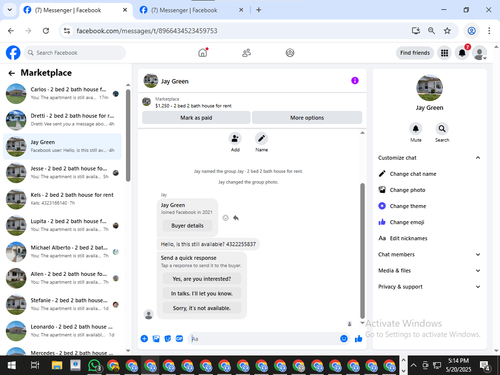Screen dimensions: 500x375
Task: Expand Media & files section
Action: [429, 270]
